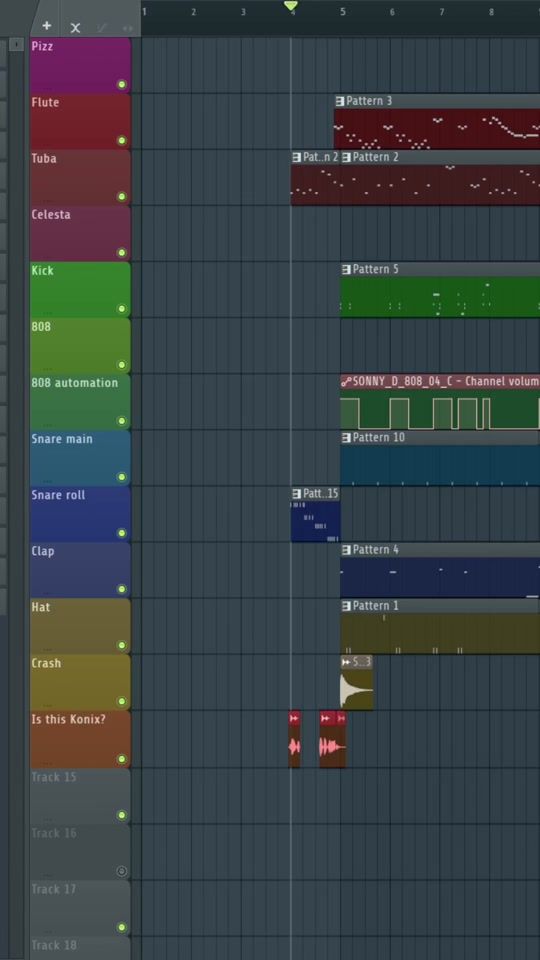This screenshot has width=540, height=960.
Task: Select the Pizz track name
Action: (42, 47)
